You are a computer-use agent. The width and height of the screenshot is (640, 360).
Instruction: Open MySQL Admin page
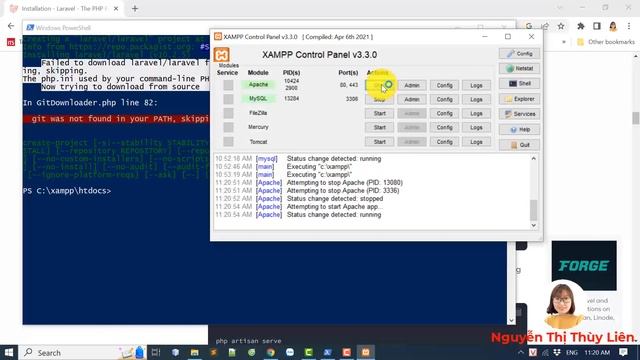pyautogui.click(x=412, y=100)
